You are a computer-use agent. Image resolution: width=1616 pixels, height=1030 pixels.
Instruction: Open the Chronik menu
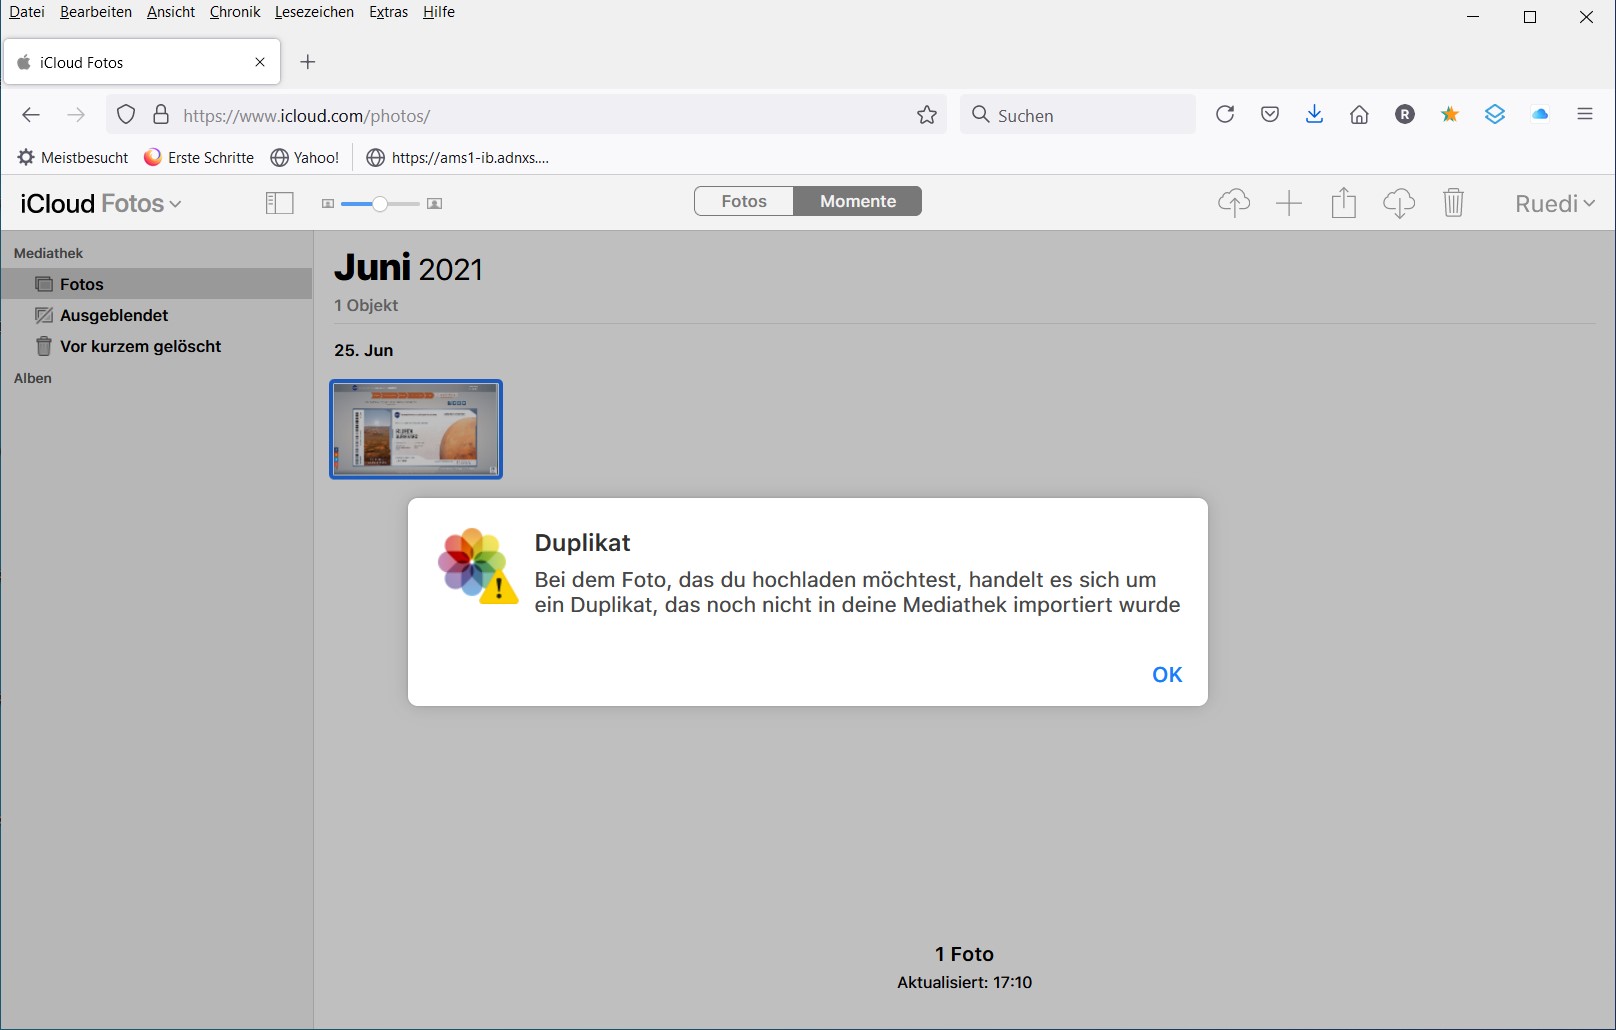(235, 12)
